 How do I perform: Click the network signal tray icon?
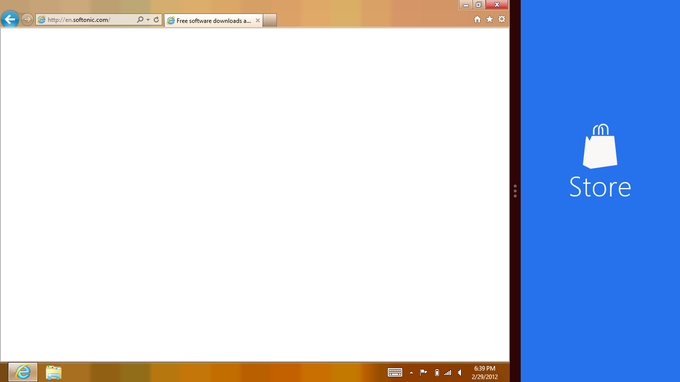[448, 372]
